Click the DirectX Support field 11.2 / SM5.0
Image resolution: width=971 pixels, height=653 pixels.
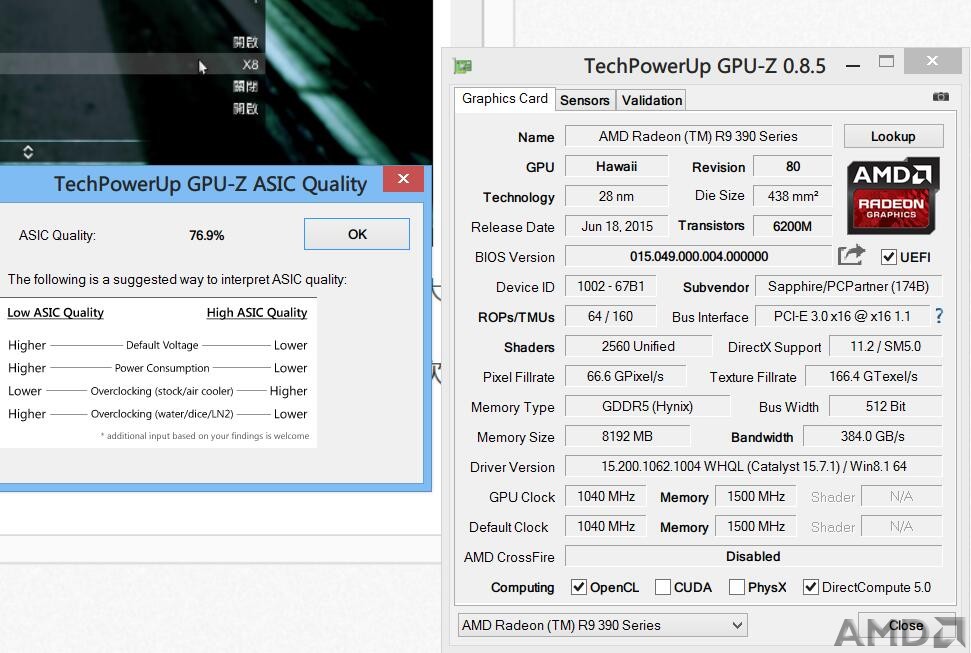[886, 346]
